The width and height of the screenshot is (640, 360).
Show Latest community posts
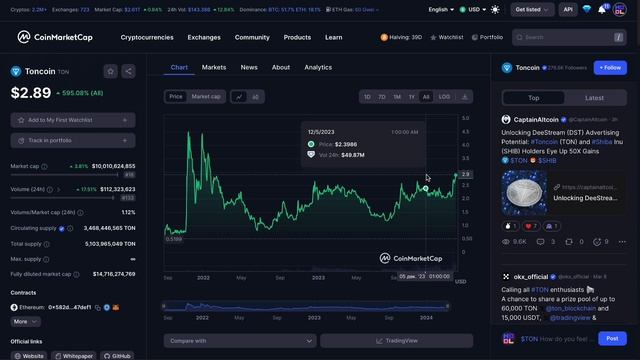pos(594,98)
